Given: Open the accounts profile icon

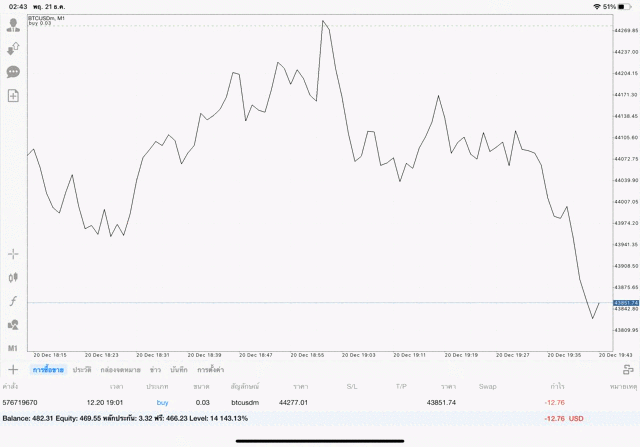Looking at the screenshot, I should [14, 25].
